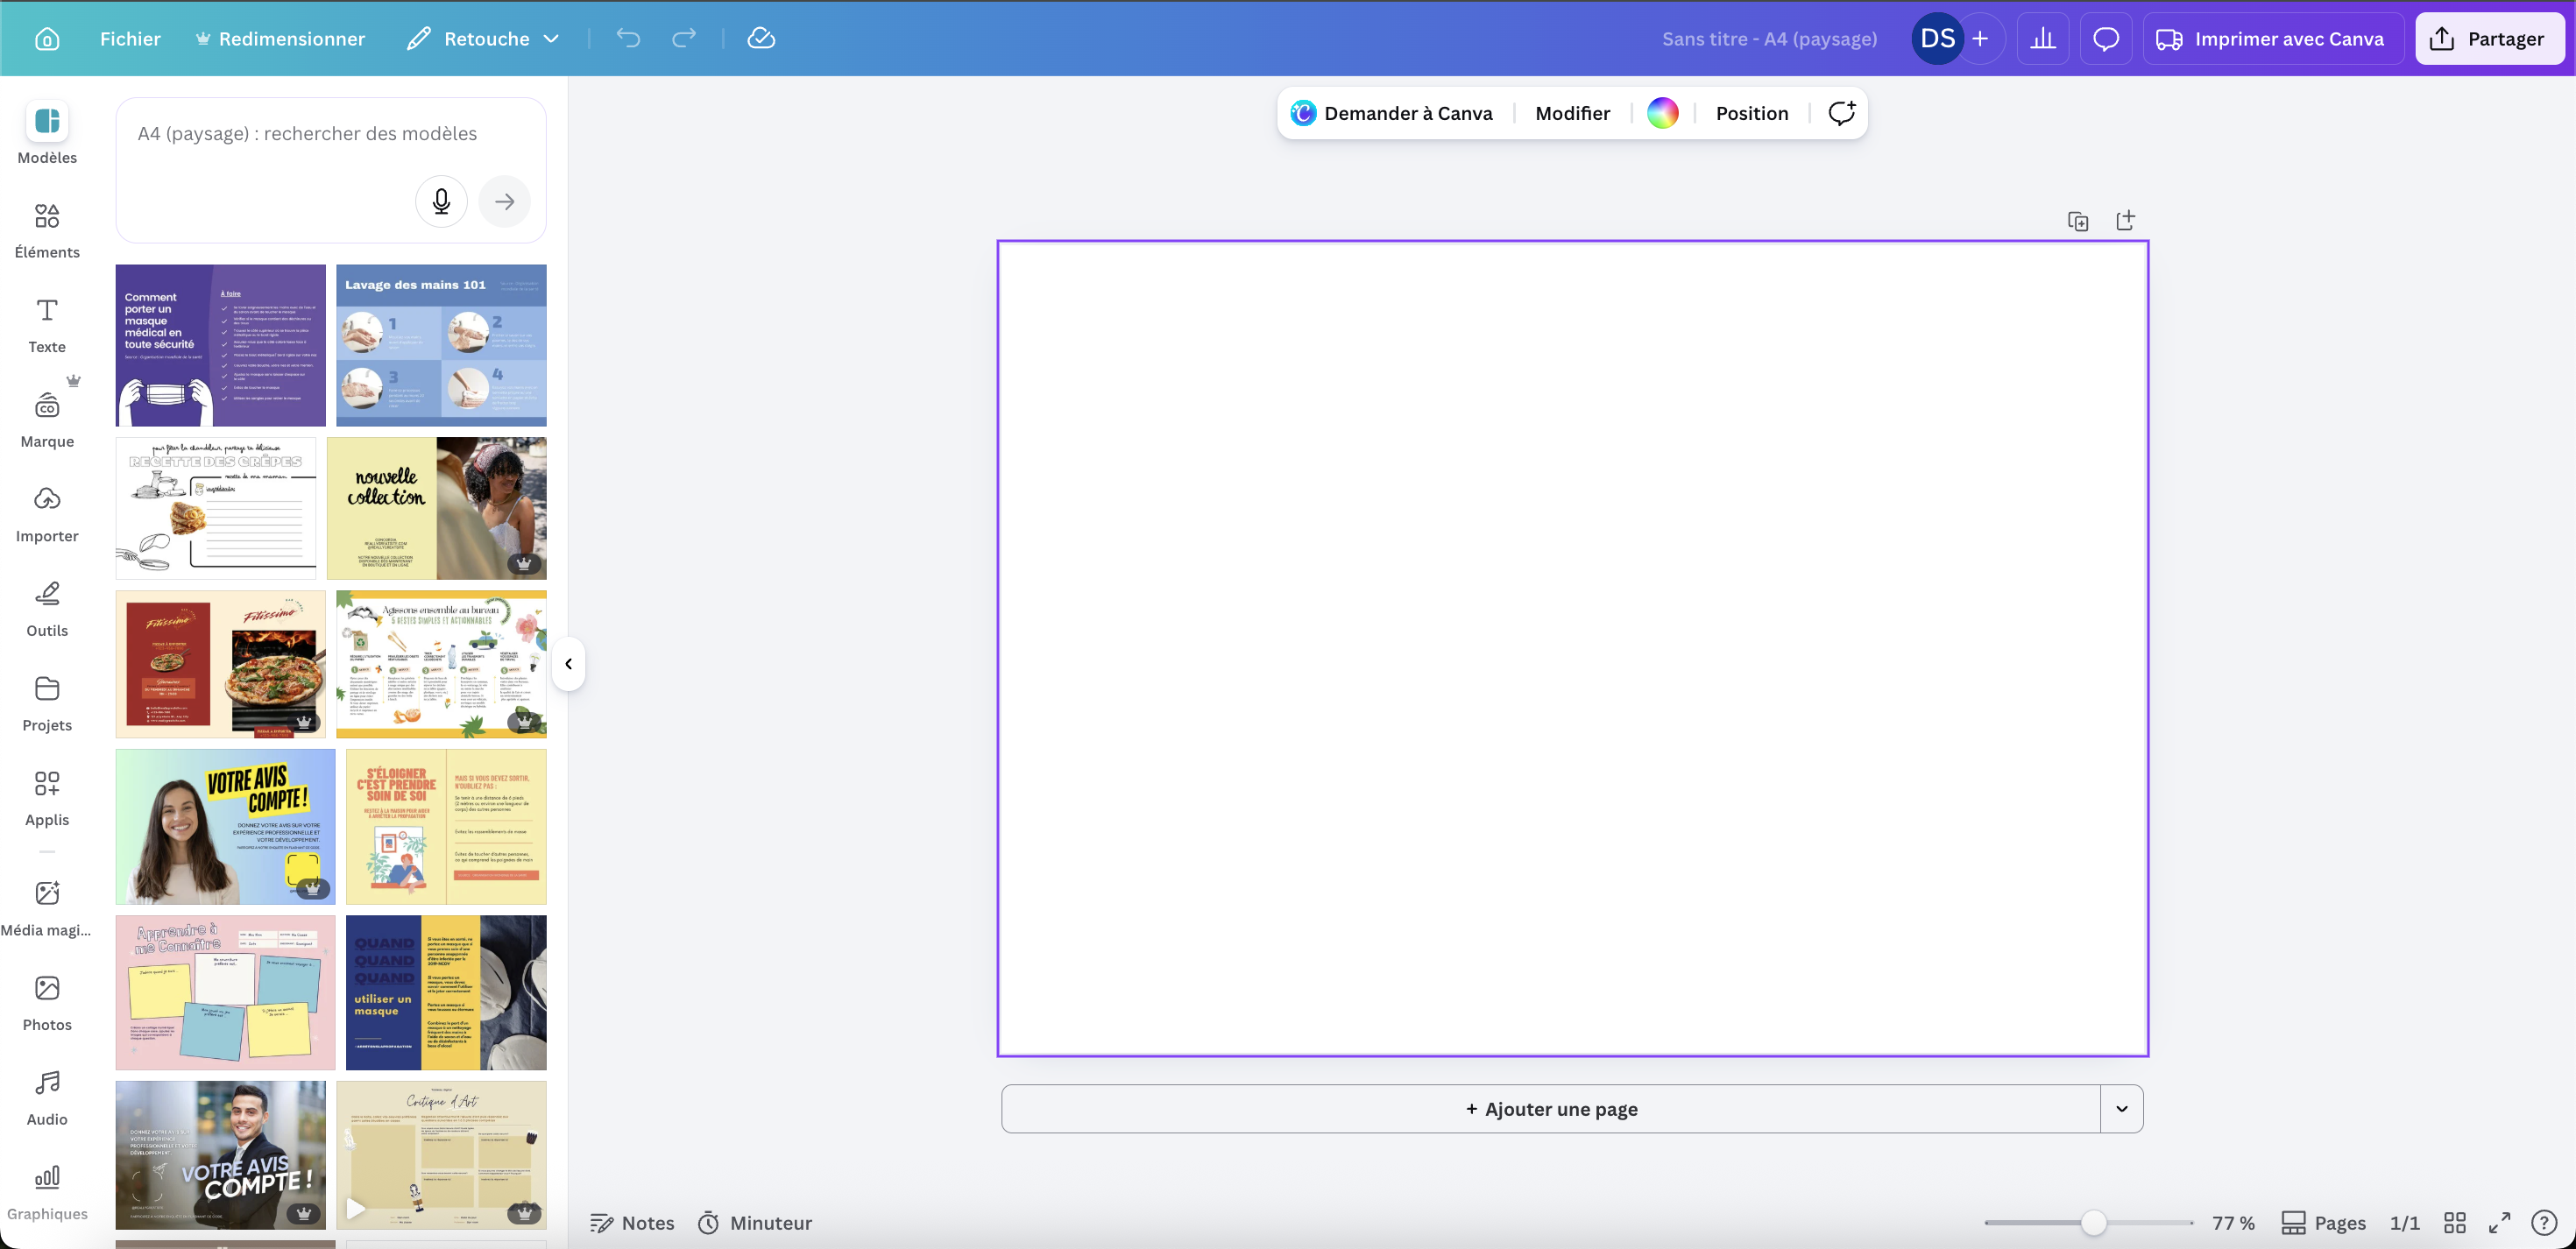Toggle fullscreen presentation mode icon
The height and width of the screenshot is (1249, 2576).
click(2499, 1222)
